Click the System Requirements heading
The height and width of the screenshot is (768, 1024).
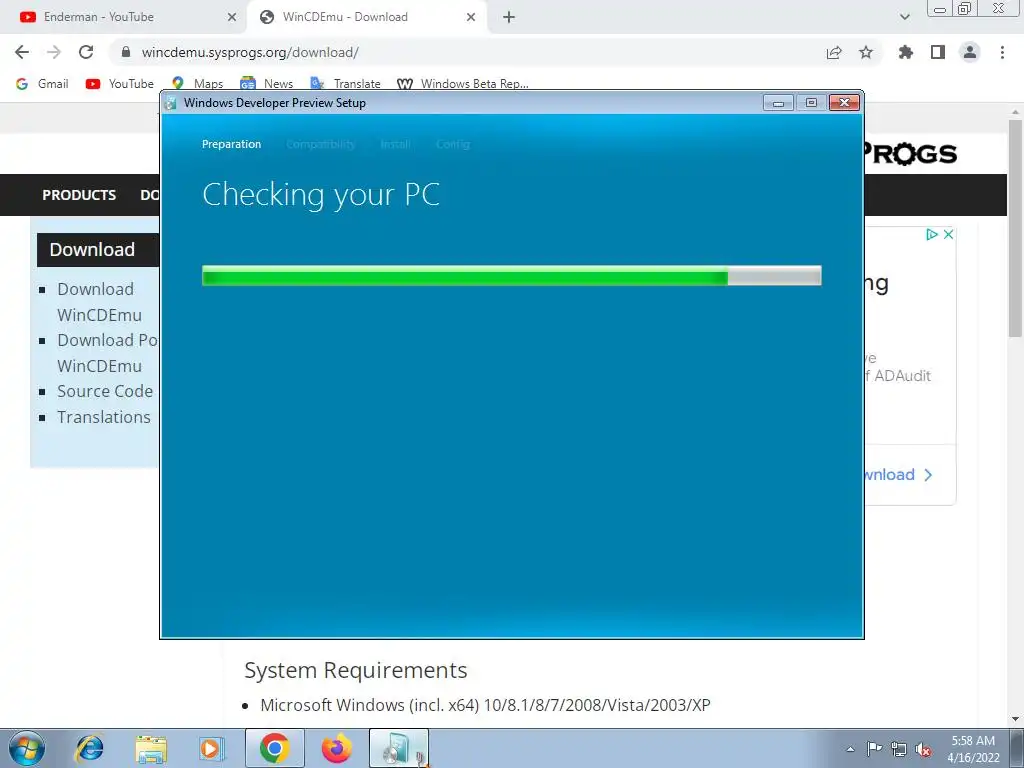point(356,670)
